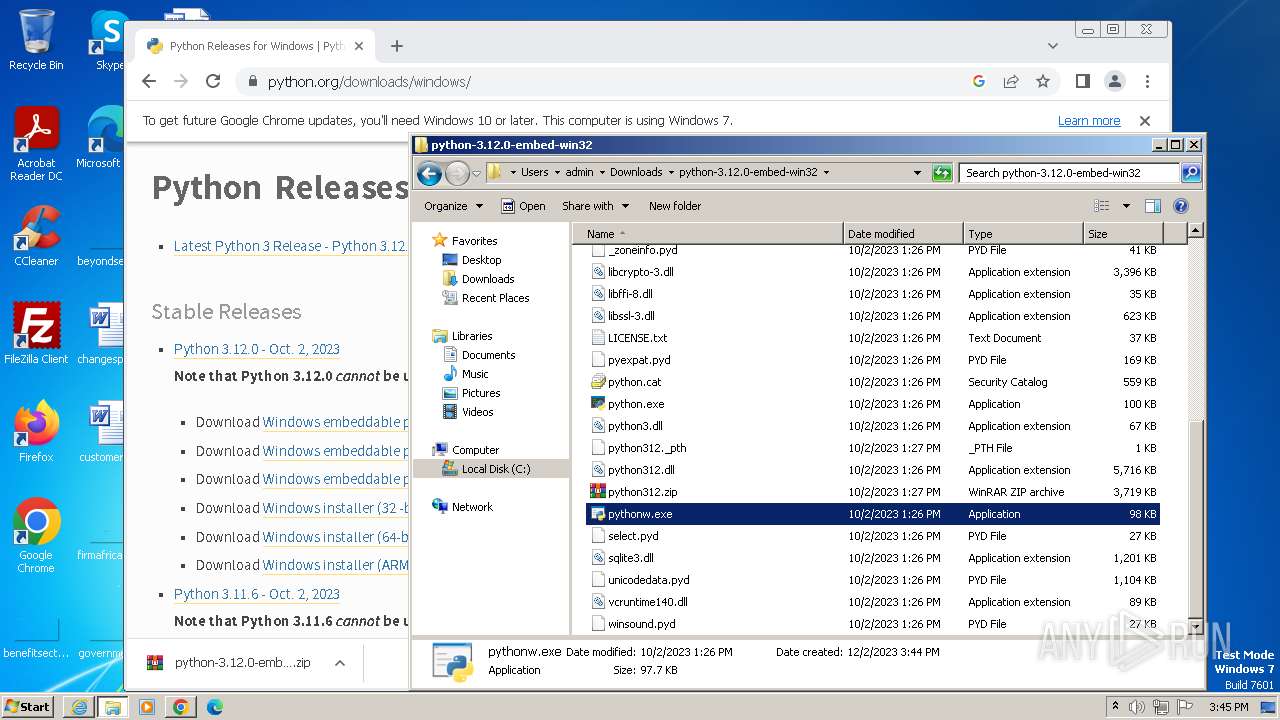Screen dimensions: 1280x720
Task: Click the Explorer search magnifier
Action: tap(1190, 173)
